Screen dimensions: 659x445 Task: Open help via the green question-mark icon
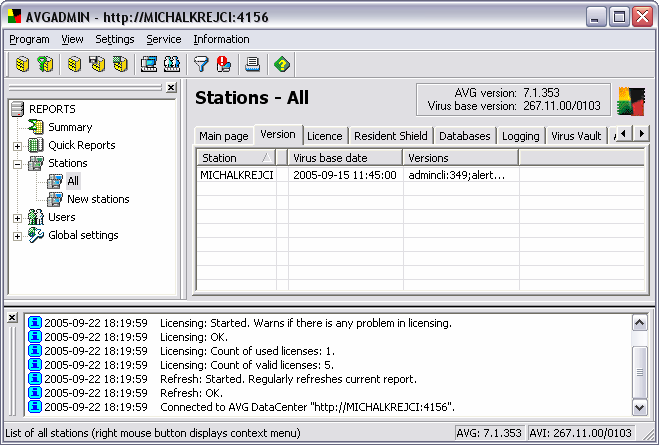[x=282, y=65]
